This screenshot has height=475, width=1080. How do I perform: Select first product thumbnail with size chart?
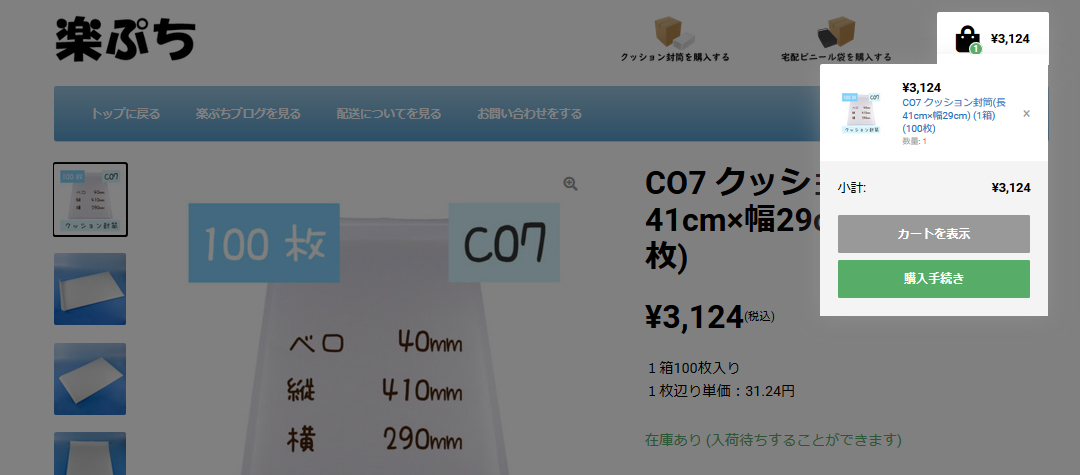(90, 200)
